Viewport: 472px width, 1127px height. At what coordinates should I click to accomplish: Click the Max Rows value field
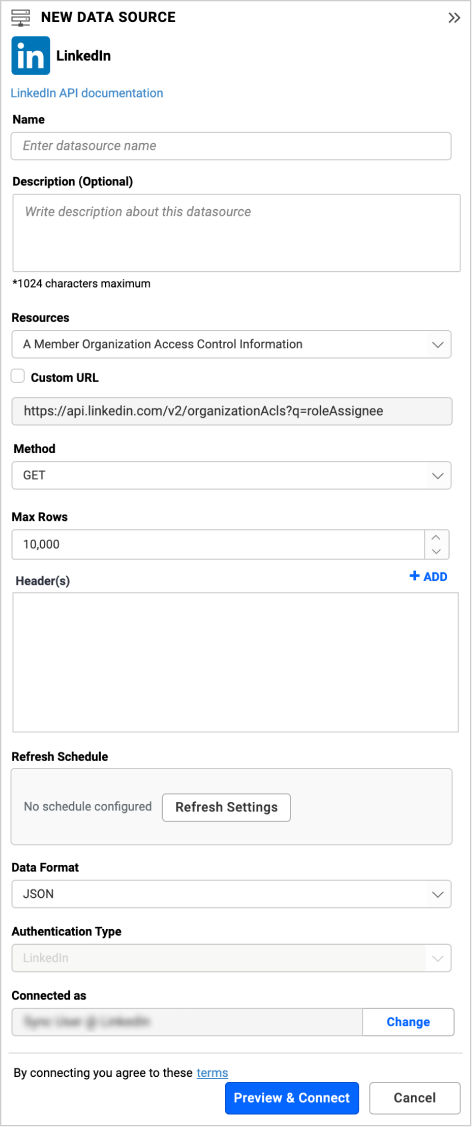point(219,544)
